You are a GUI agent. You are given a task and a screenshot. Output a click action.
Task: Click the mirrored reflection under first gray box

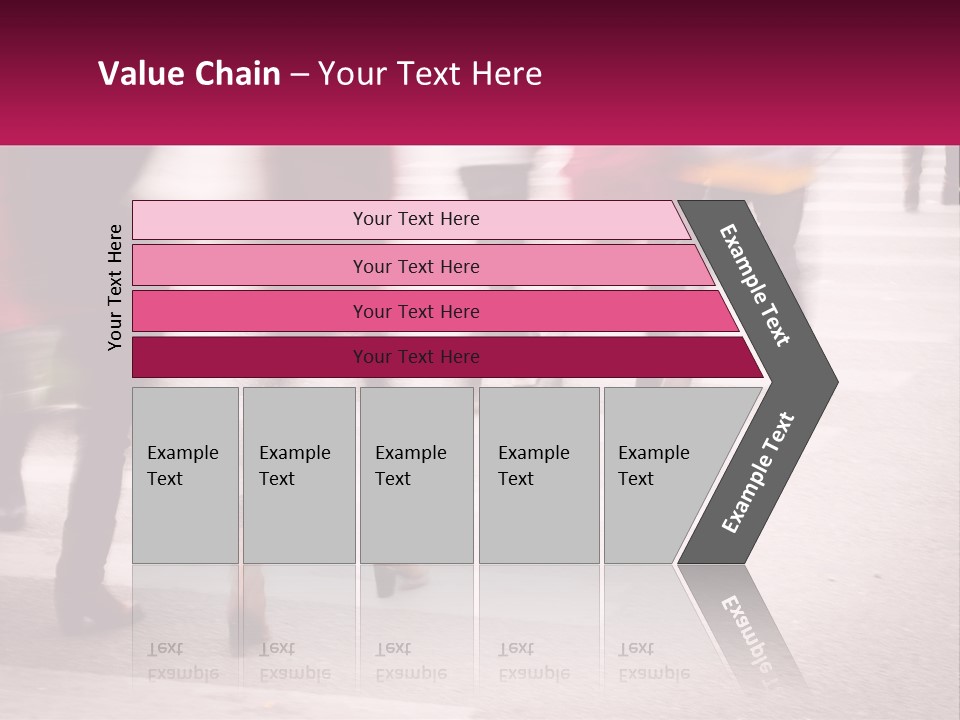[186, 624]
